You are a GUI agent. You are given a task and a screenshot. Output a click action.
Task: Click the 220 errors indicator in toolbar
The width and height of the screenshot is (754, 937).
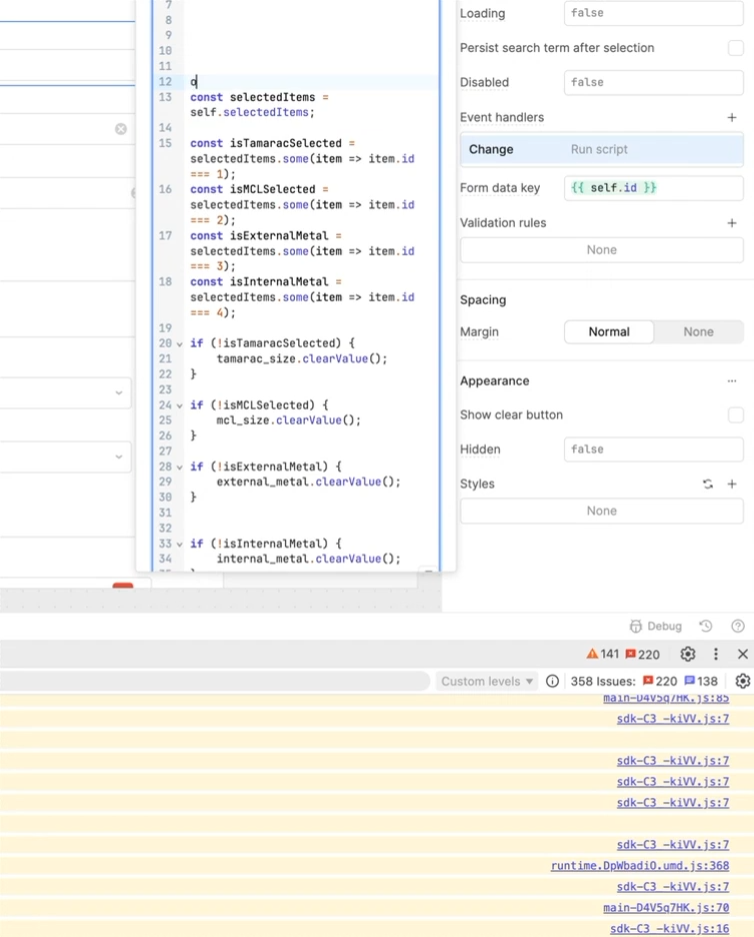[642, 654]
